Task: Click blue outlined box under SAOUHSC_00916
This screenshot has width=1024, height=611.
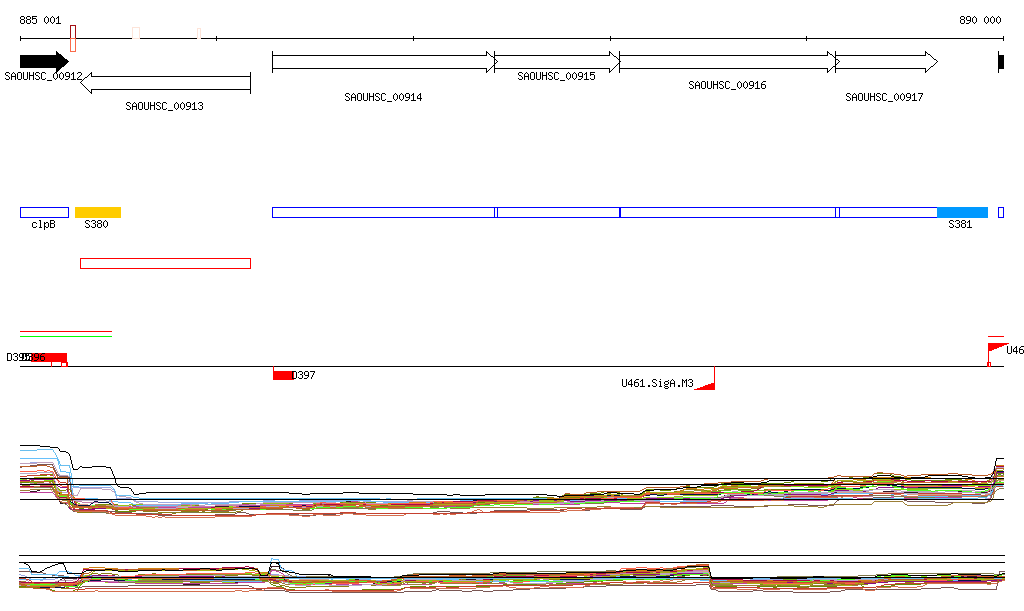Action: coord(728,212)
